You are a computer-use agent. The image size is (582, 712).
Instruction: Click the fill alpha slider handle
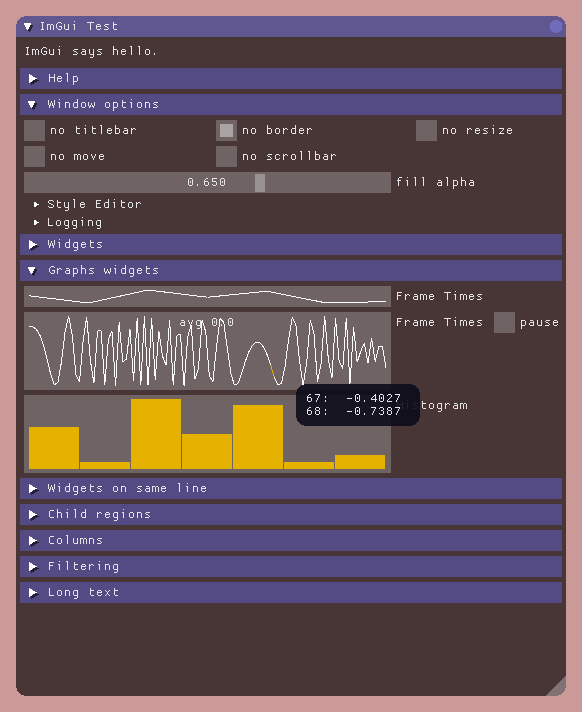[x=260, y=183]
